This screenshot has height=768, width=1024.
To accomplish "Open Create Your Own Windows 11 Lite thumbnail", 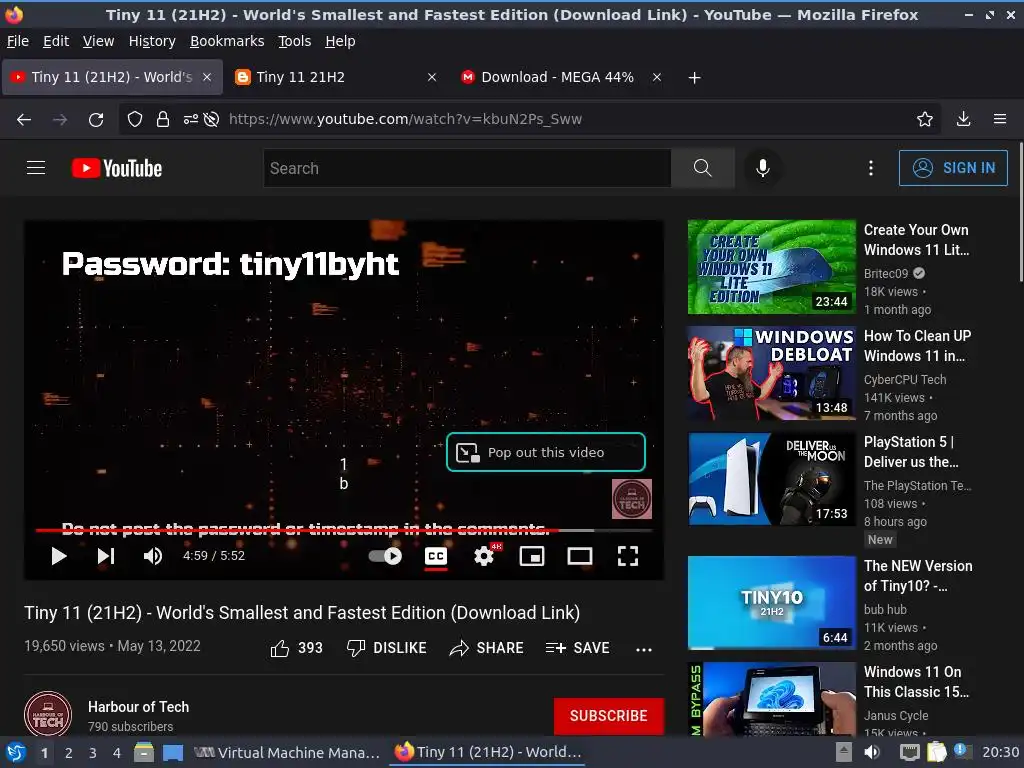I will point(771,267).
